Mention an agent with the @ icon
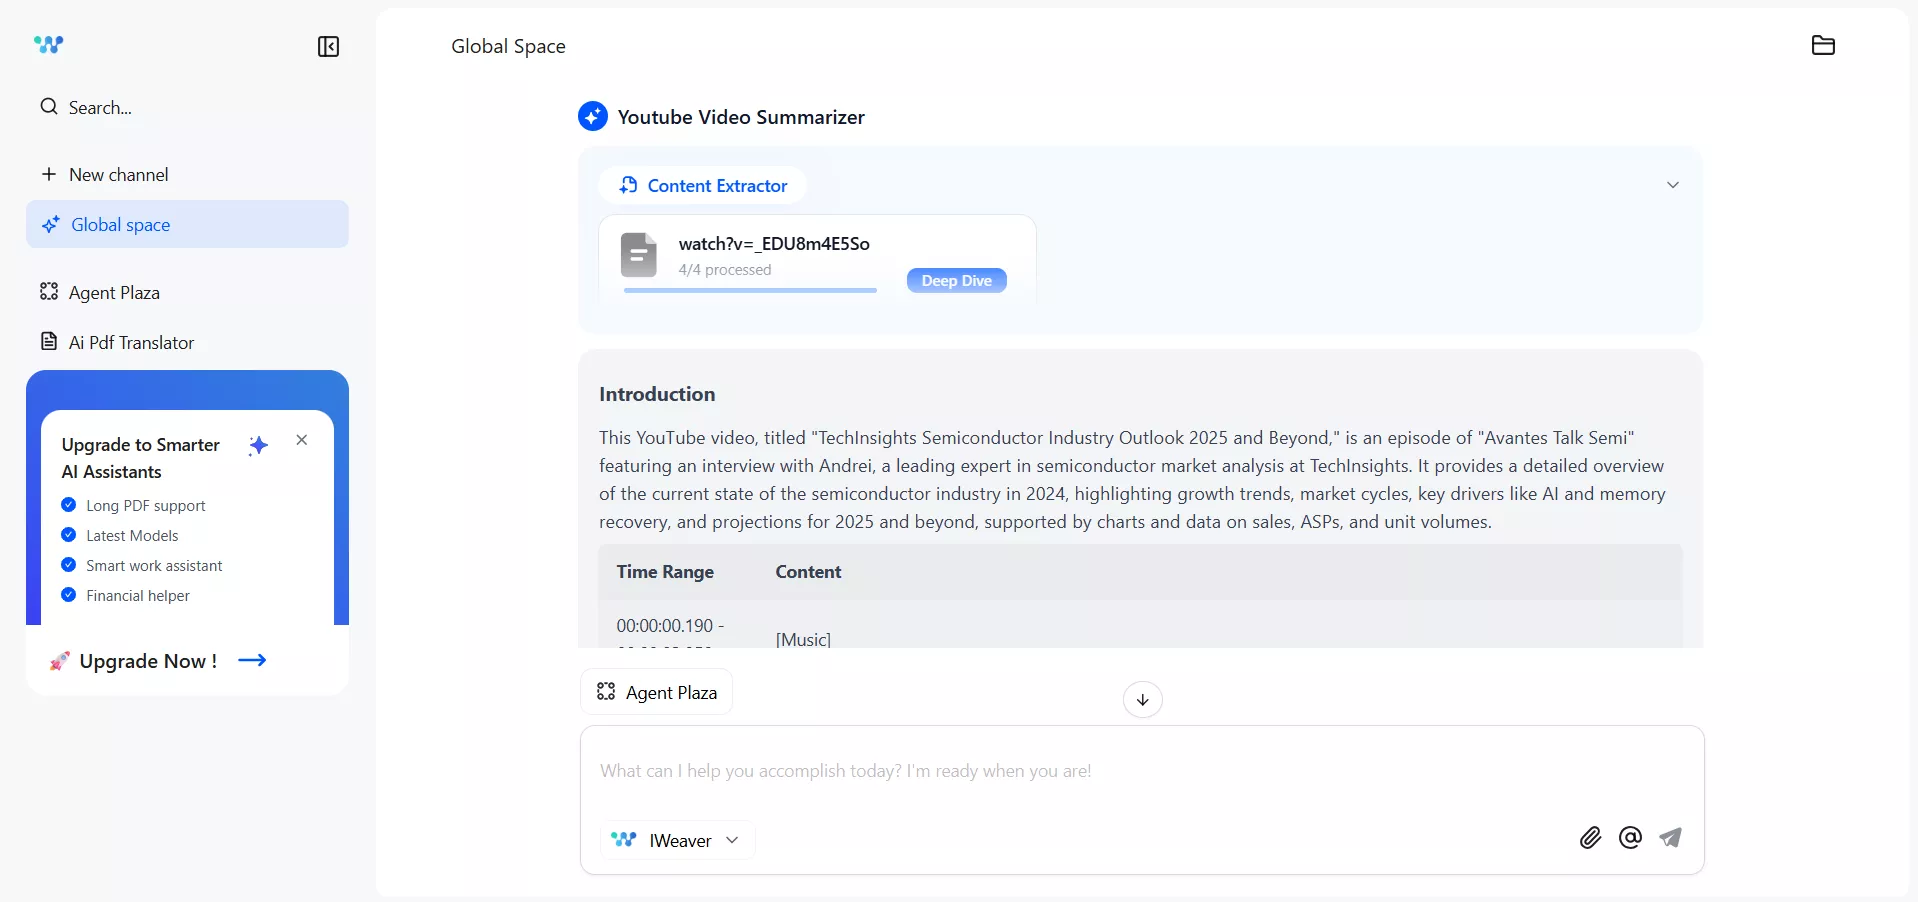Screen dimensions: 1918x902 (x=1630, y=839)
